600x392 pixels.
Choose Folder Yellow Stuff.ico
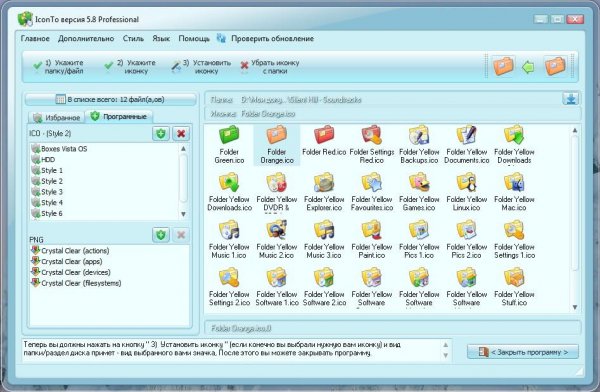[x=514, y=287]
